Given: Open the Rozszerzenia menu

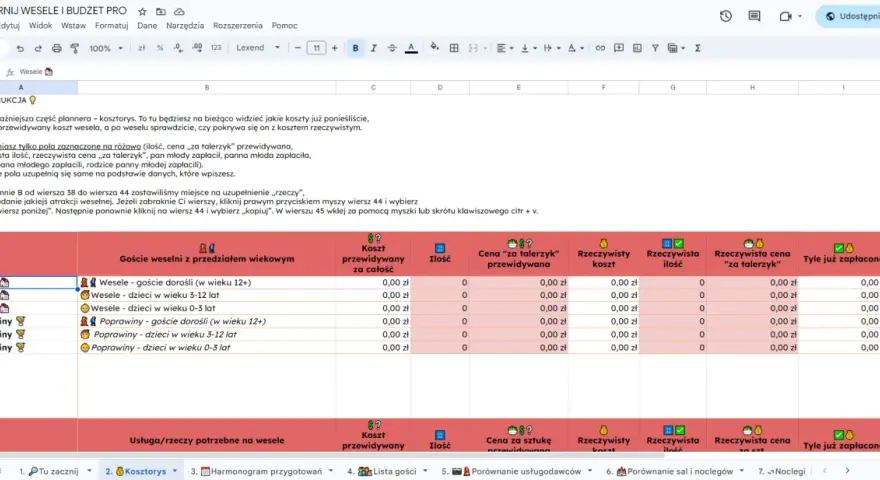Looking at the screenshot, I should click(x=237, y=26).
